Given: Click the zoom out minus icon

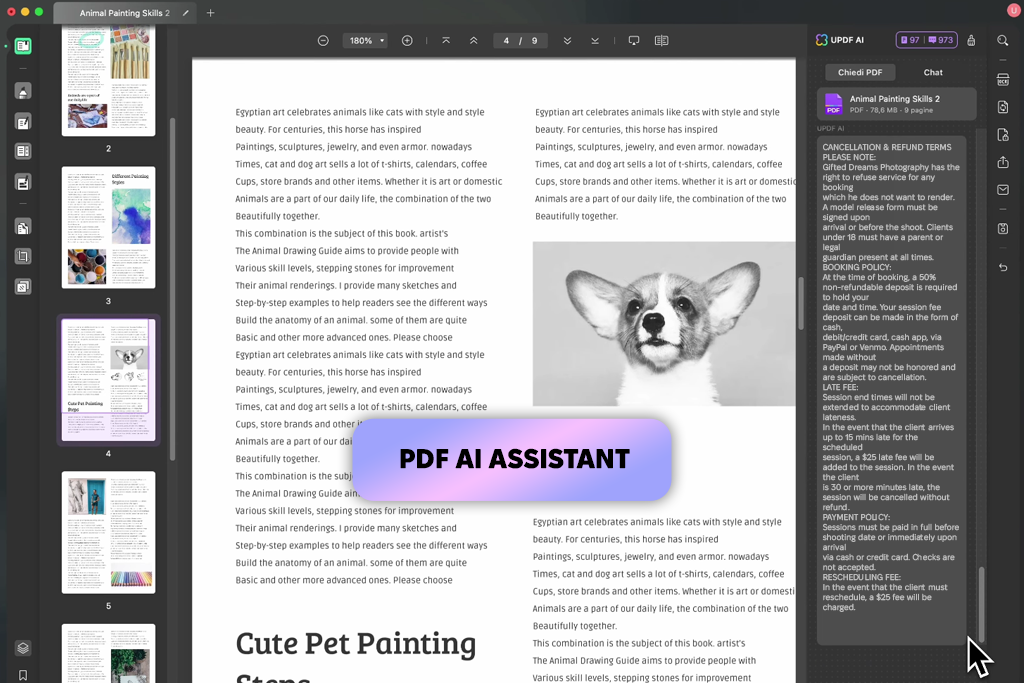Looking at the screenshot, I should click(x=323, y=40).
